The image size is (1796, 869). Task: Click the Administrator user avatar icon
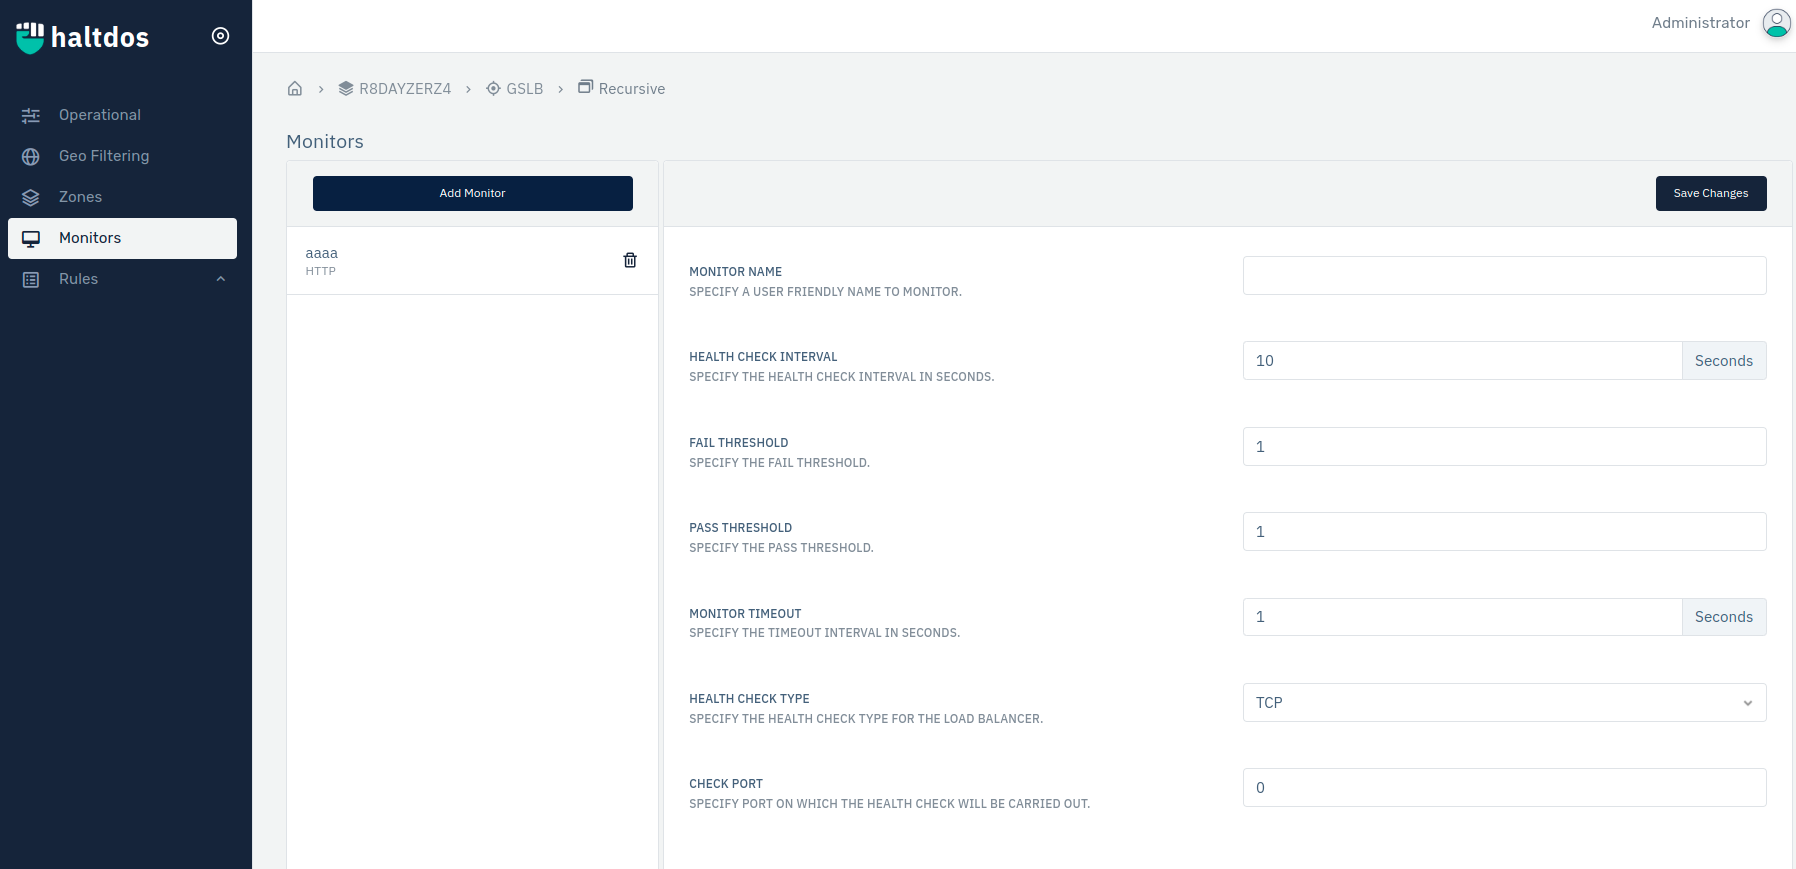click(1776, 23)
